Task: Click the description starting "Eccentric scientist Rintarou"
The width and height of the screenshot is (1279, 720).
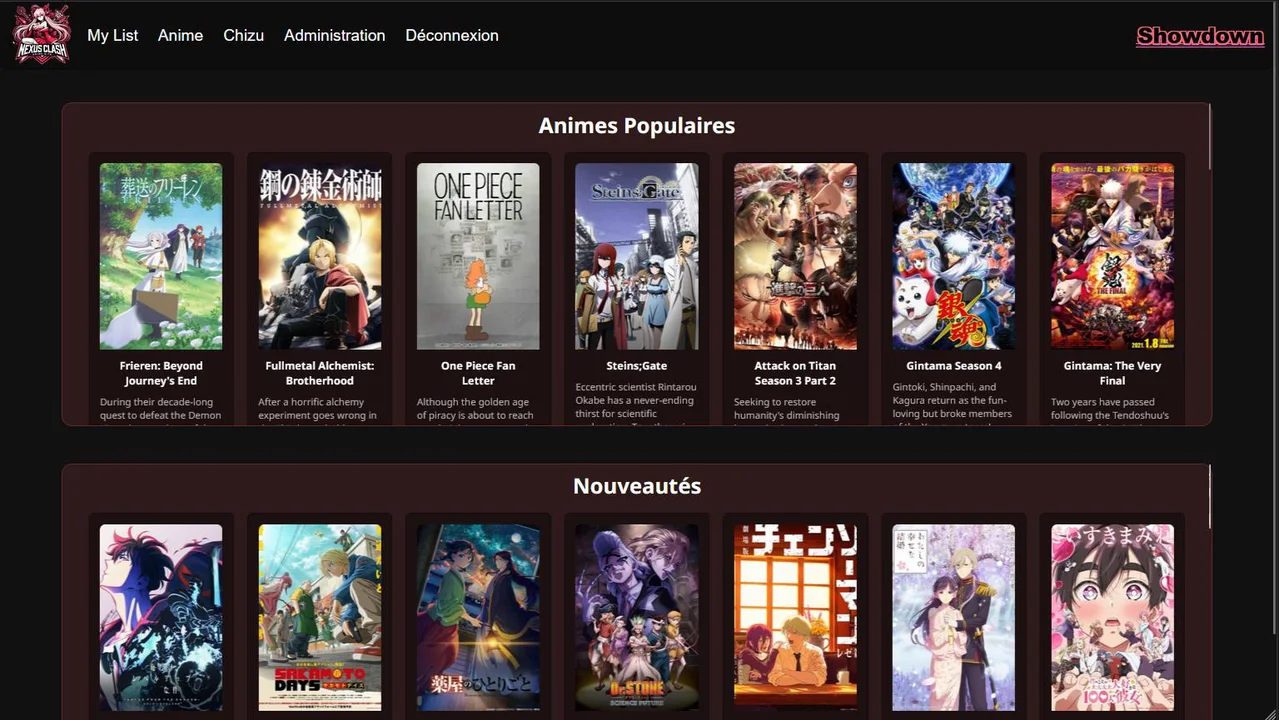Action: tap(637, 404)
